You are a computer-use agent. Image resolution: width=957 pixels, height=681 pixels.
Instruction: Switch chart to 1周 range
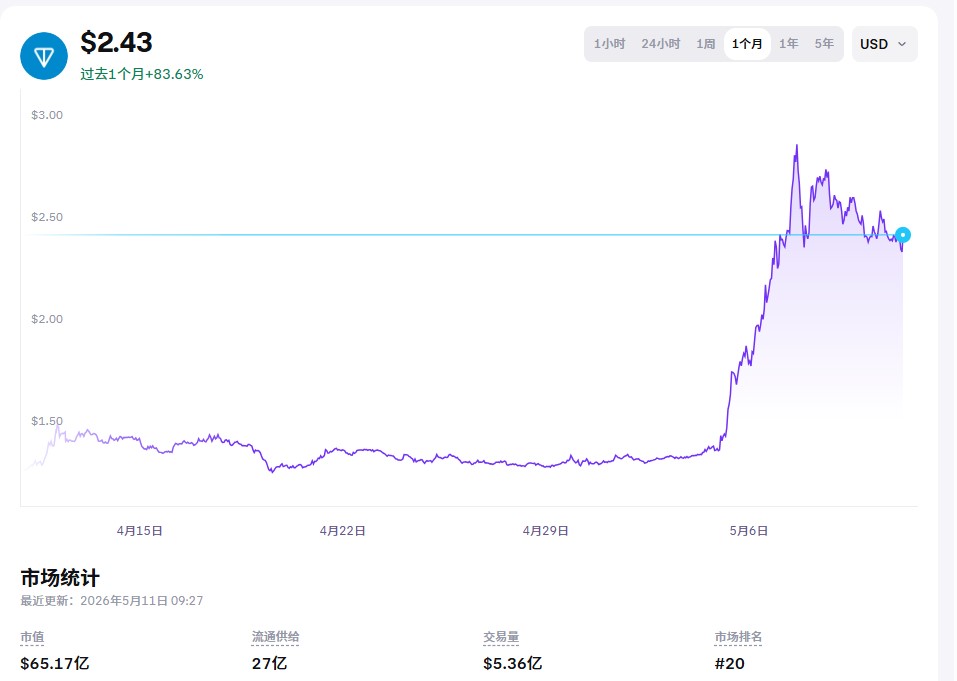(x=706, y=44)
